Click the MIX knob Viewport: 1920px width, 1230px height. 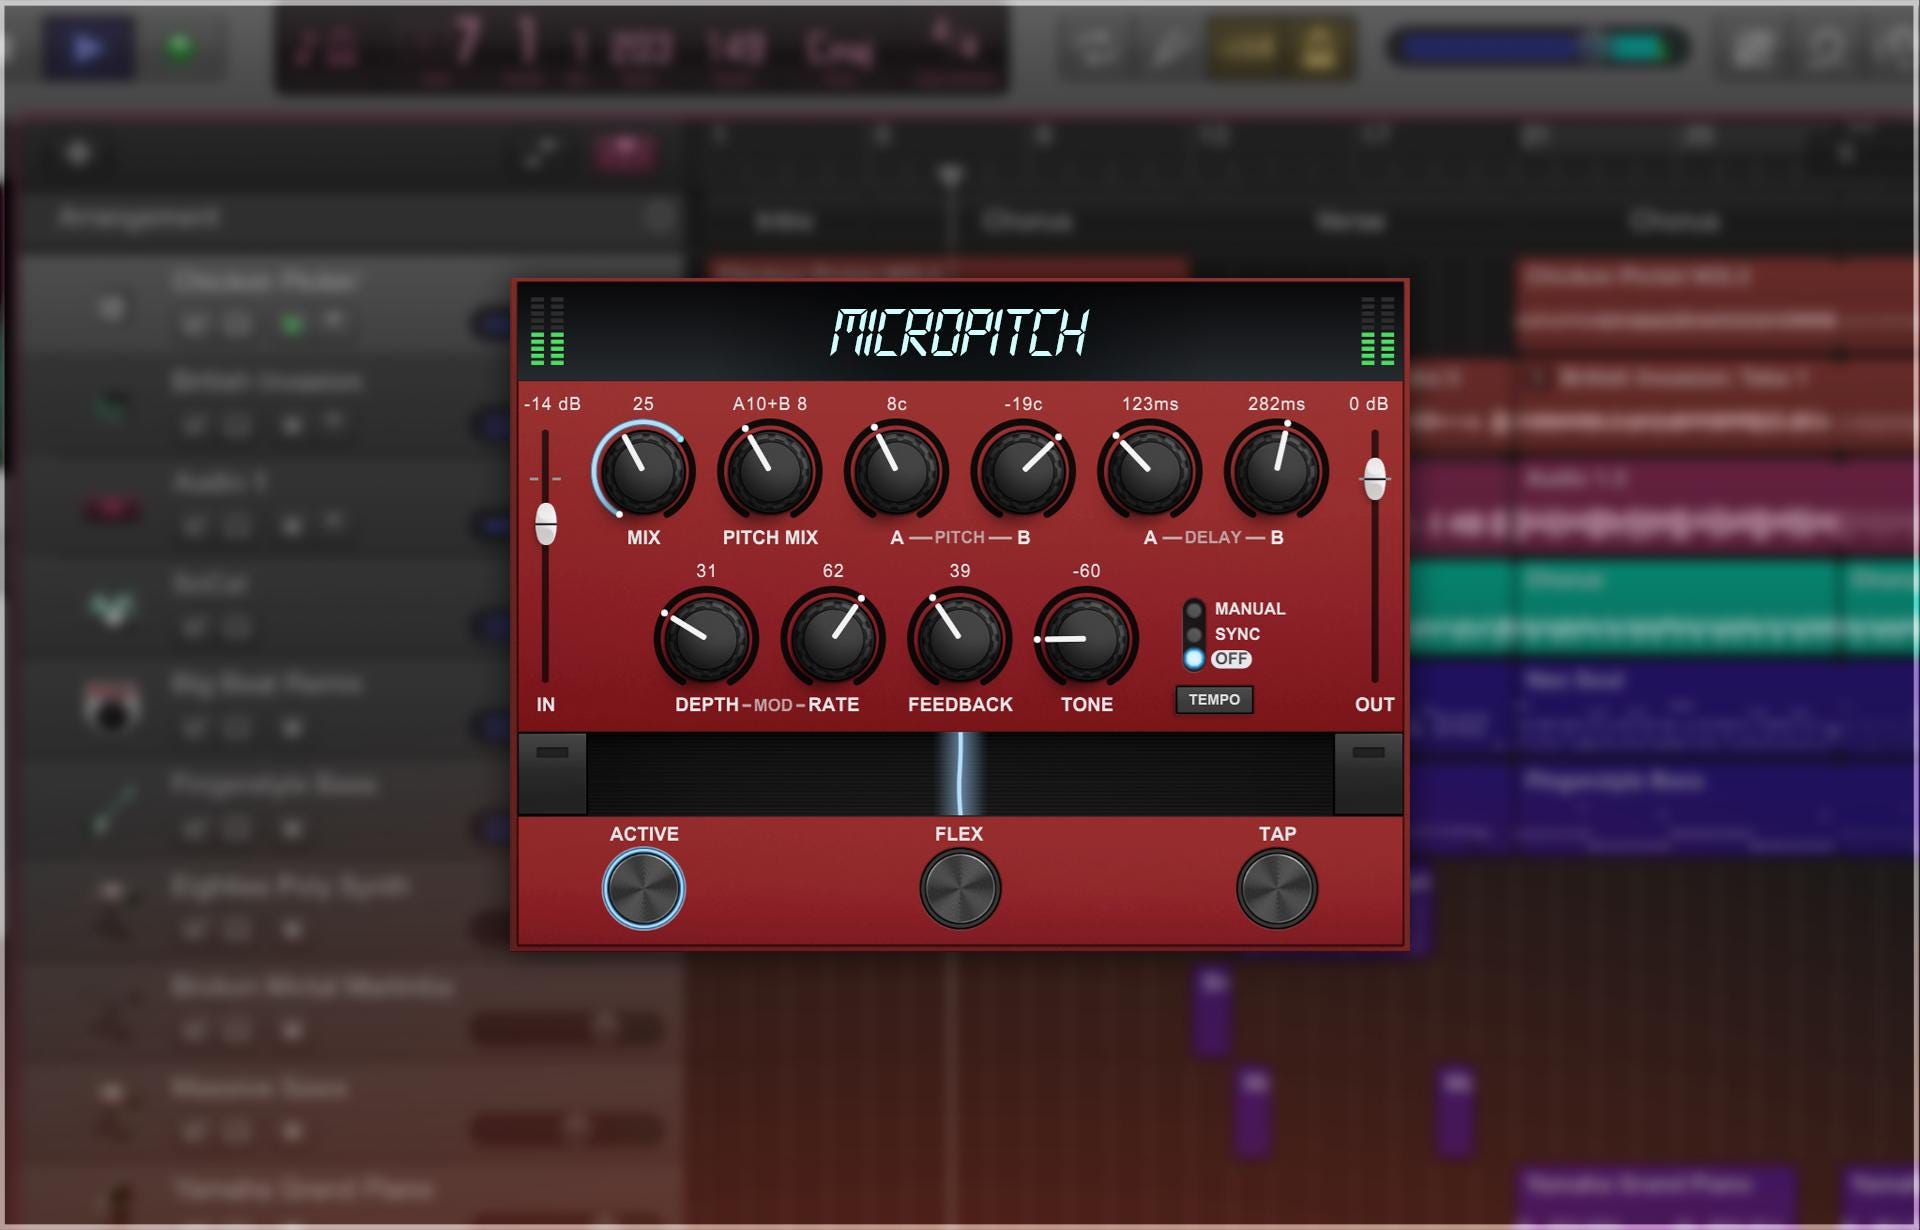click(x=643, y=470)
